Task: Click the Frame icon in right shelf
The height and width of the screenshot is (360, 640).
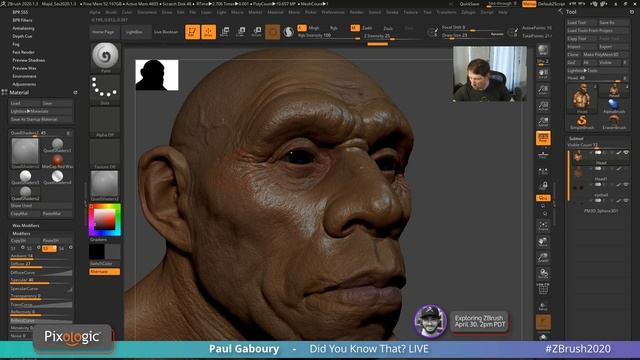Action: pos(543,226)
